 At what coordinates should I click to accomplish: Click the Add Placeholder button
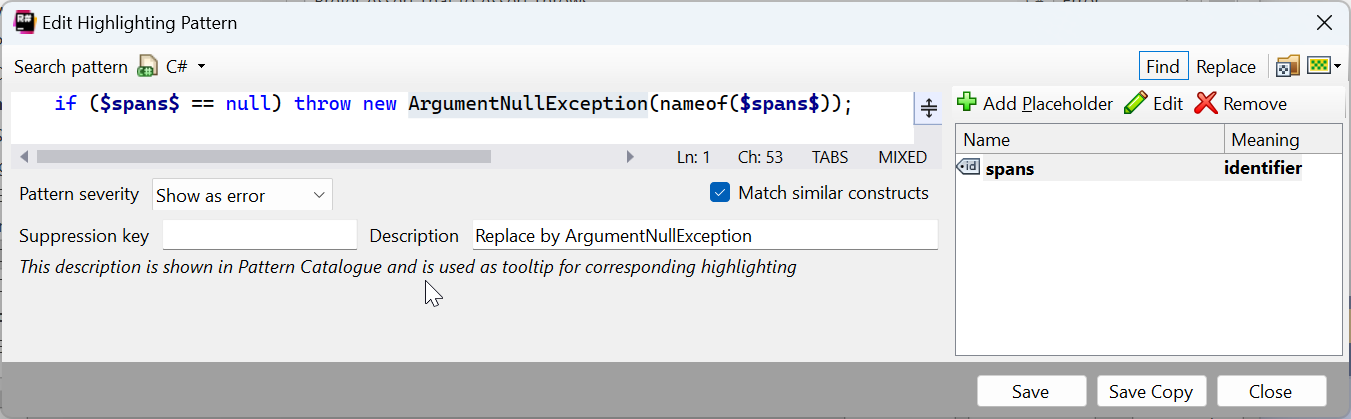1035,103
